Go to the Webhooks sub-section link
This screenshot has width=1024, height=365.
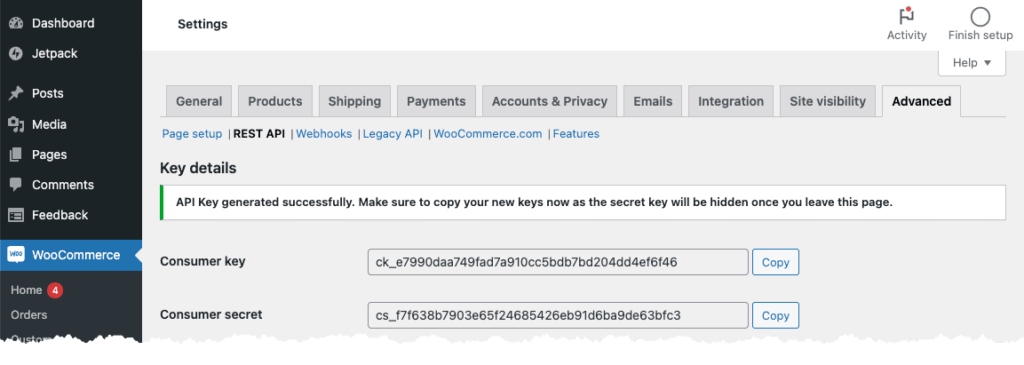point(324,134)
